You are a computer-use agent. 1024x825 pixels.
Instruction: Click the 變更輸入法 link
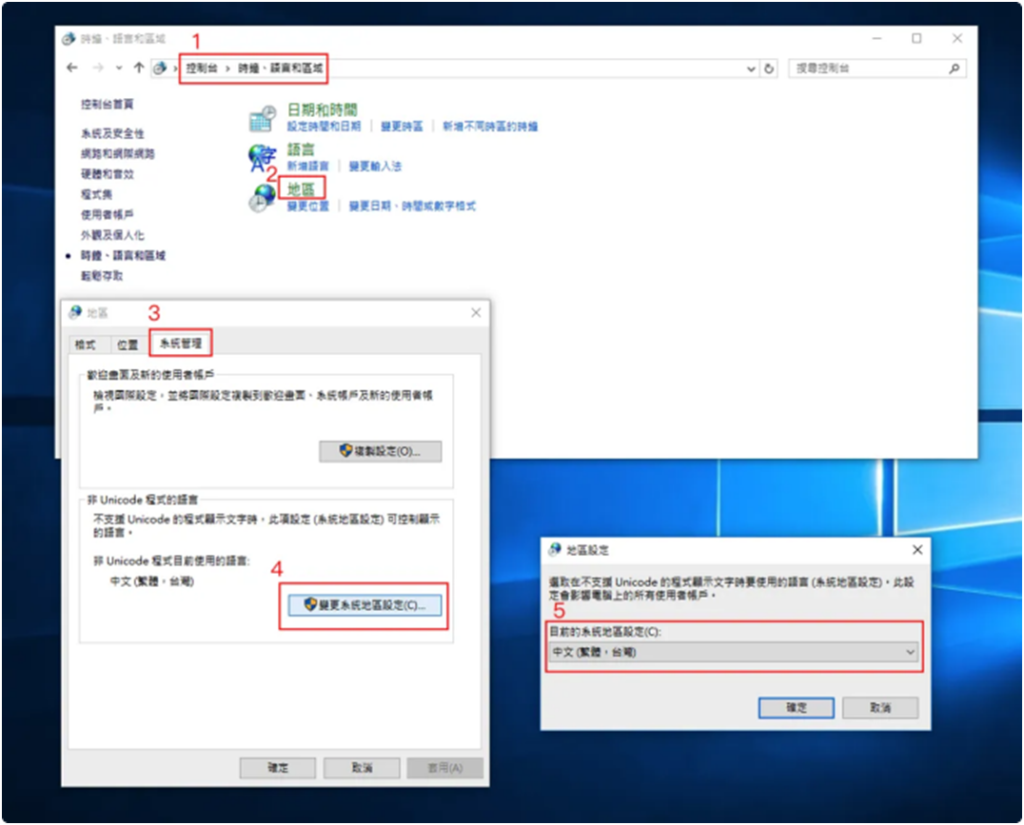375,166
